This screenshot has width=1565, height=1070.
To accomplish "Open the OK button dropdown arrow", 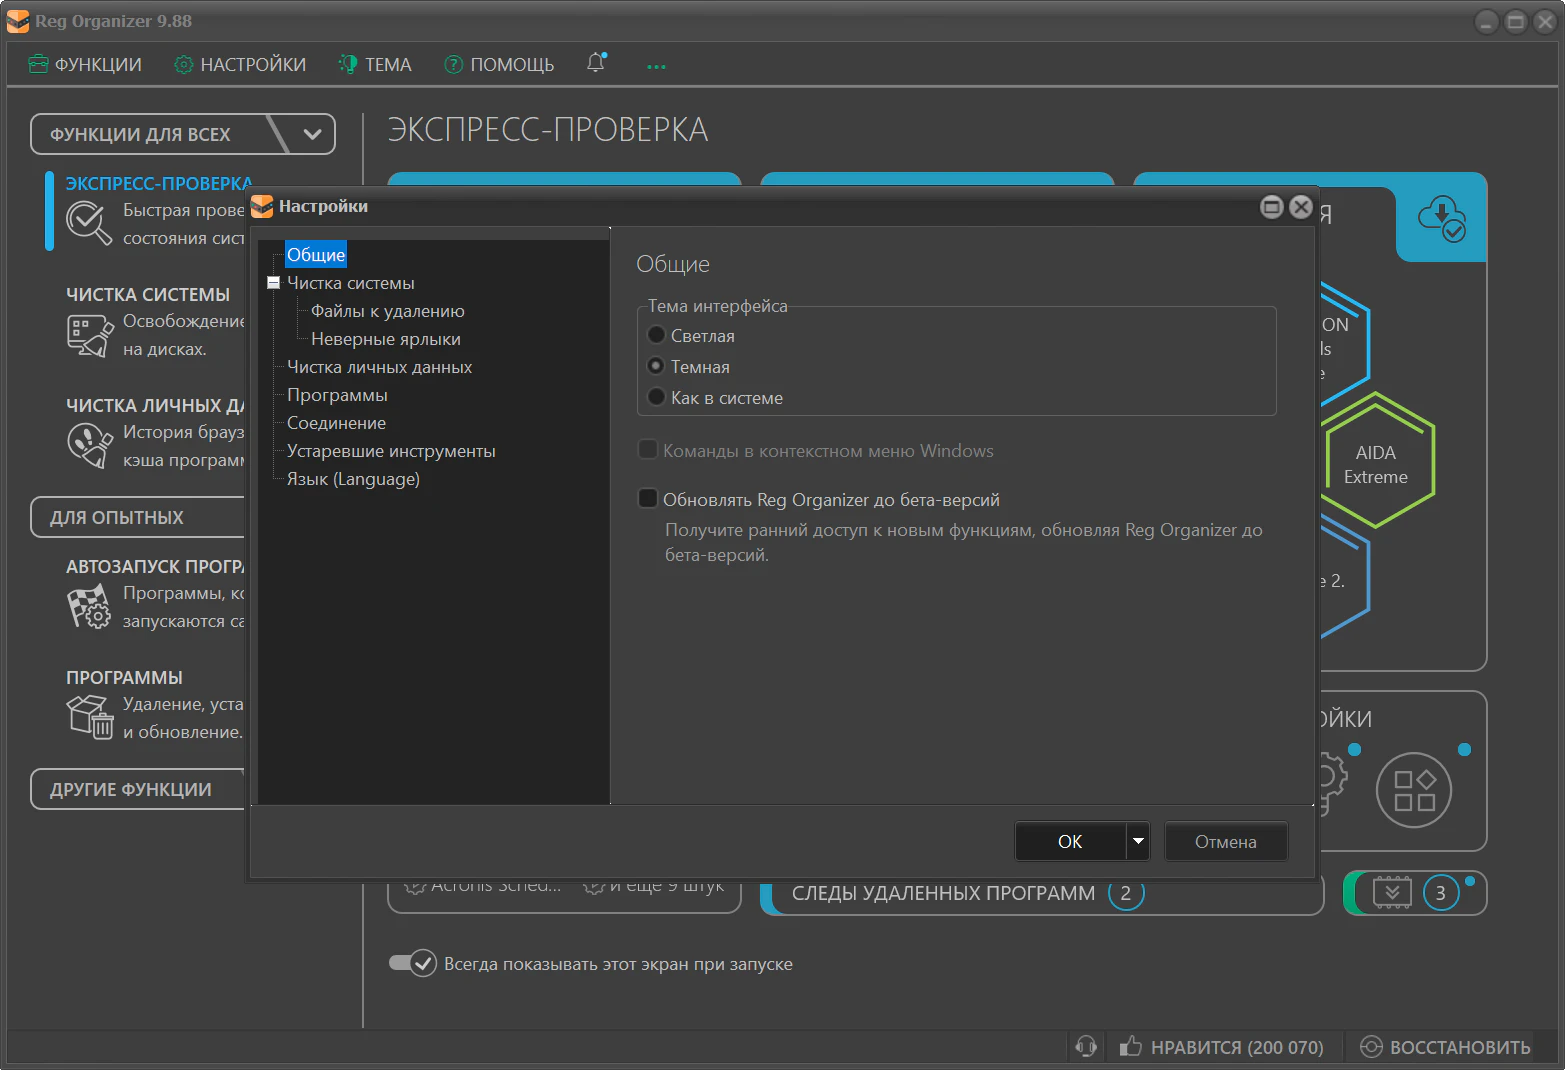I will [x=1138, y=841].
